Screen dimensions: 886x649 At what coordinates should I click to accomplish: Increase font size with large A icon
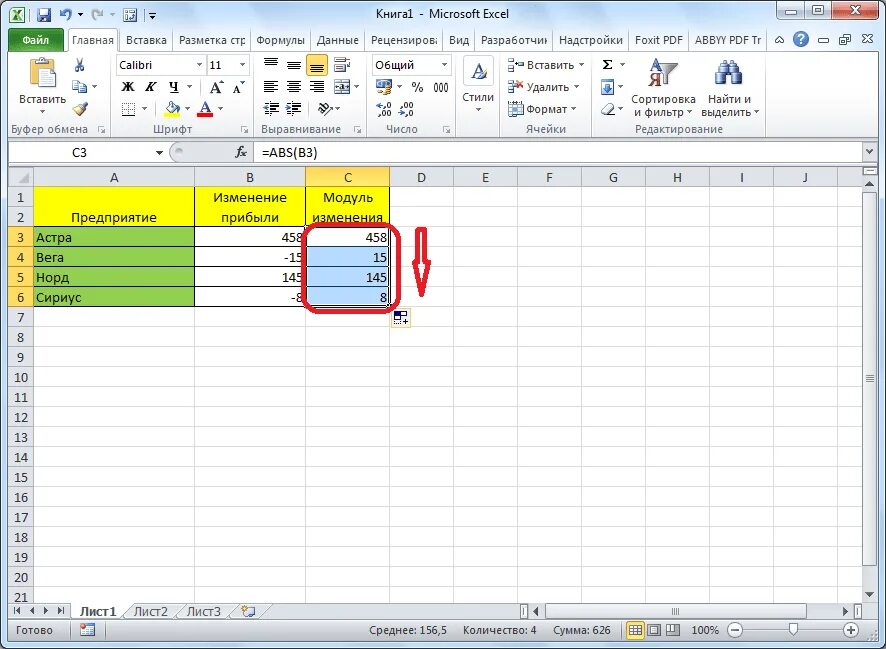point(216,87)
